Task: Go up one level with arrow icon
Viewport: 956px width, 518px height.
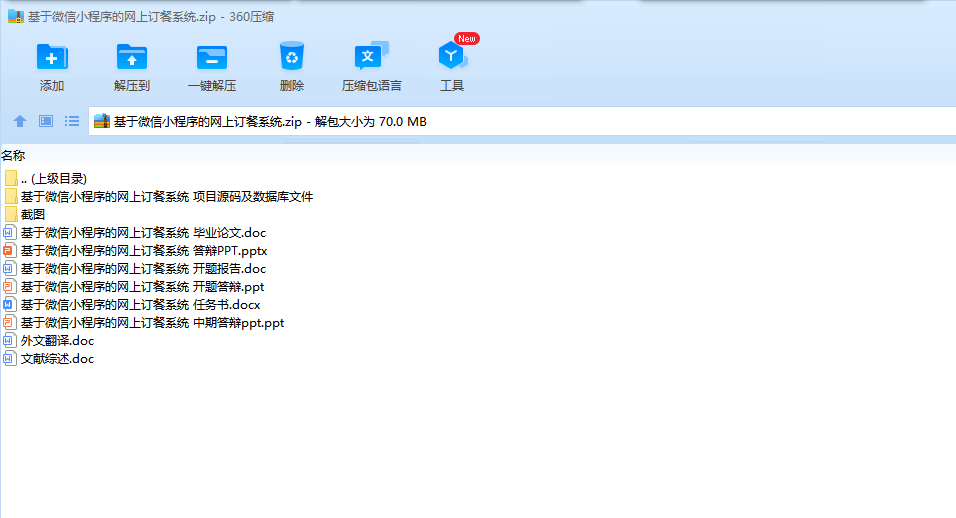Action: pyautogui.click(x=20, y=121)
